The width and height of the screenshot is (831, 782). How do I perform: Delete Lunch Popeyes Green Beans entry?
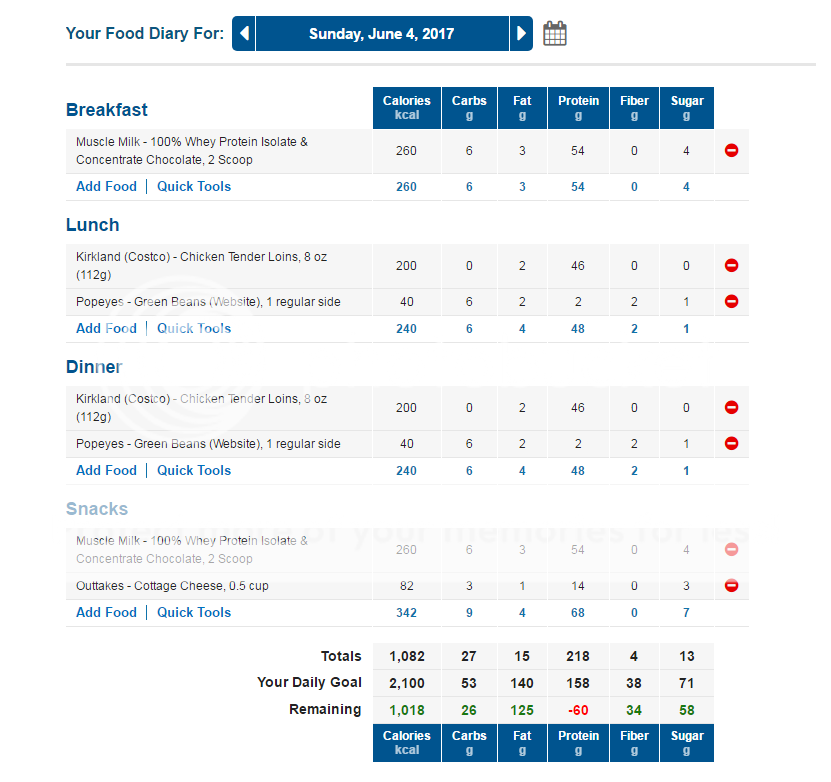(731, 302)
